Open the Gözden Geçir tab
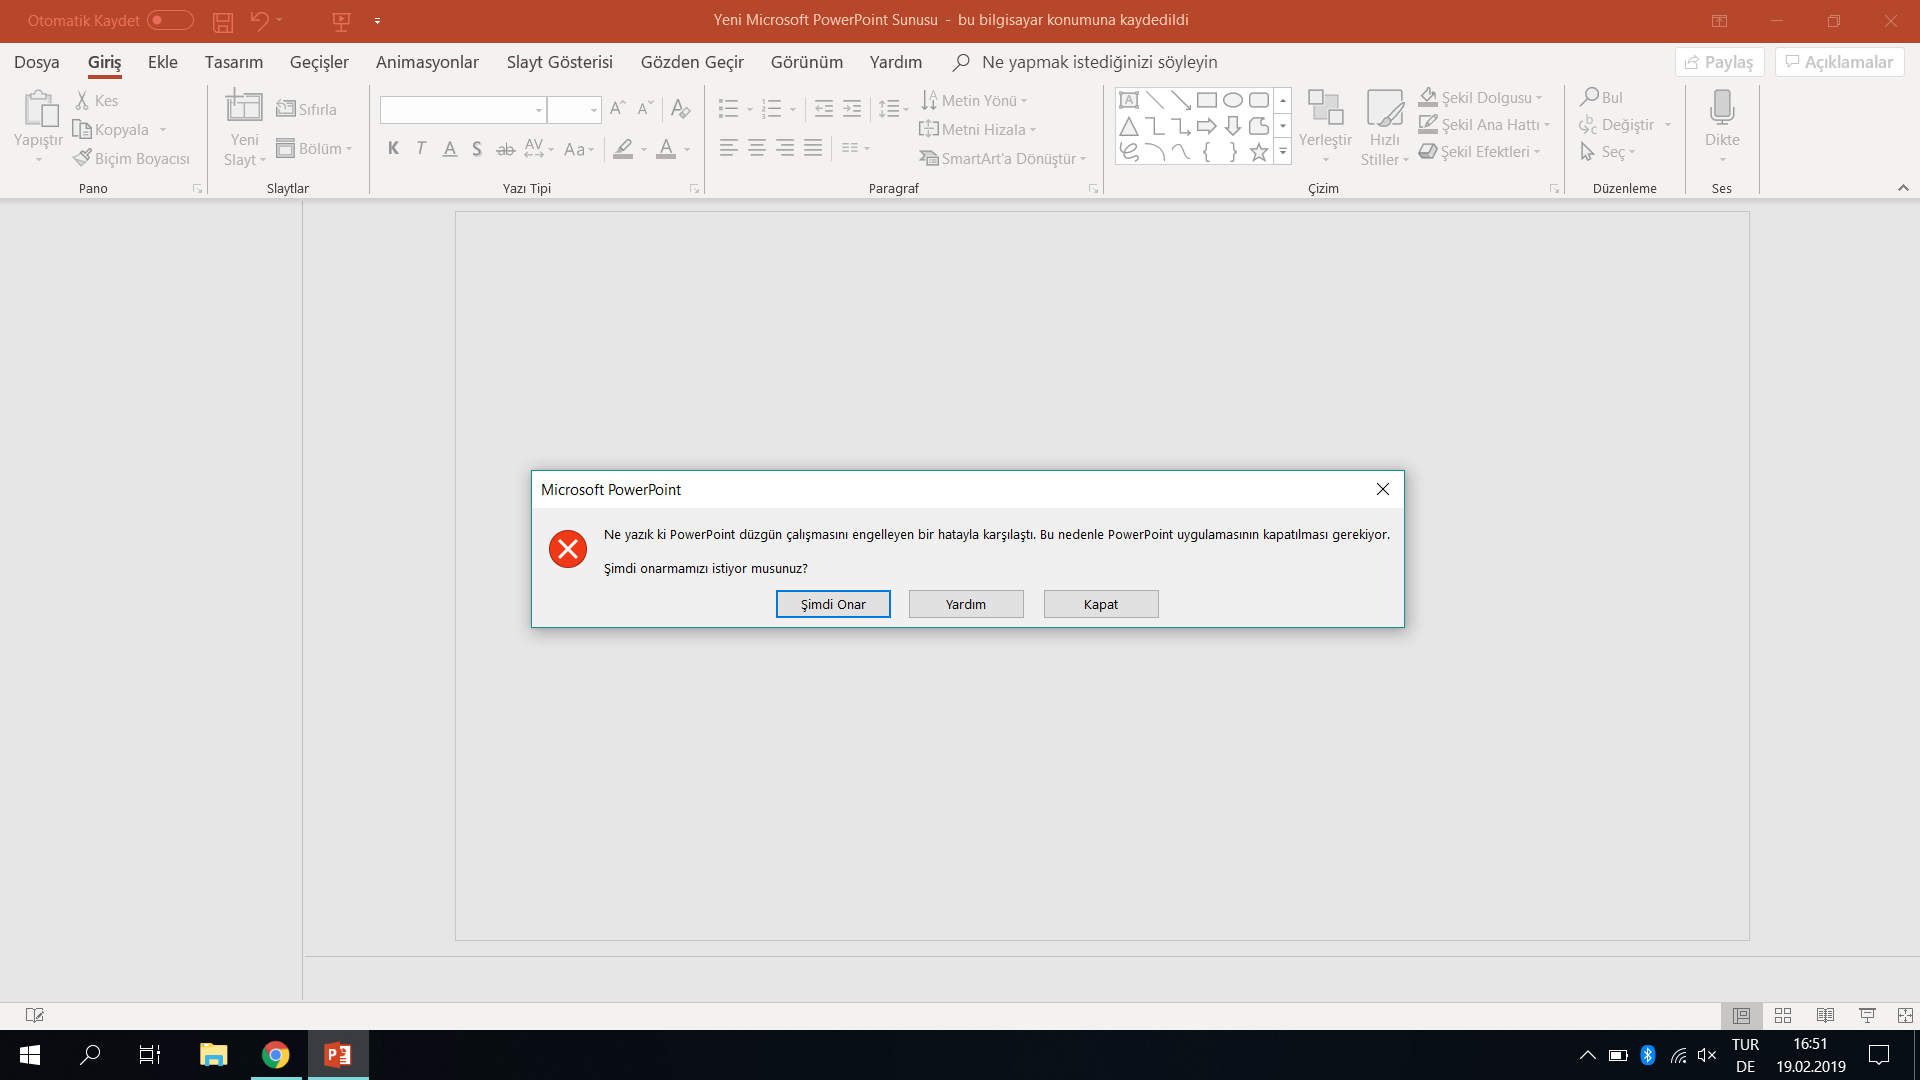1920x1080 pixels. 692,62
